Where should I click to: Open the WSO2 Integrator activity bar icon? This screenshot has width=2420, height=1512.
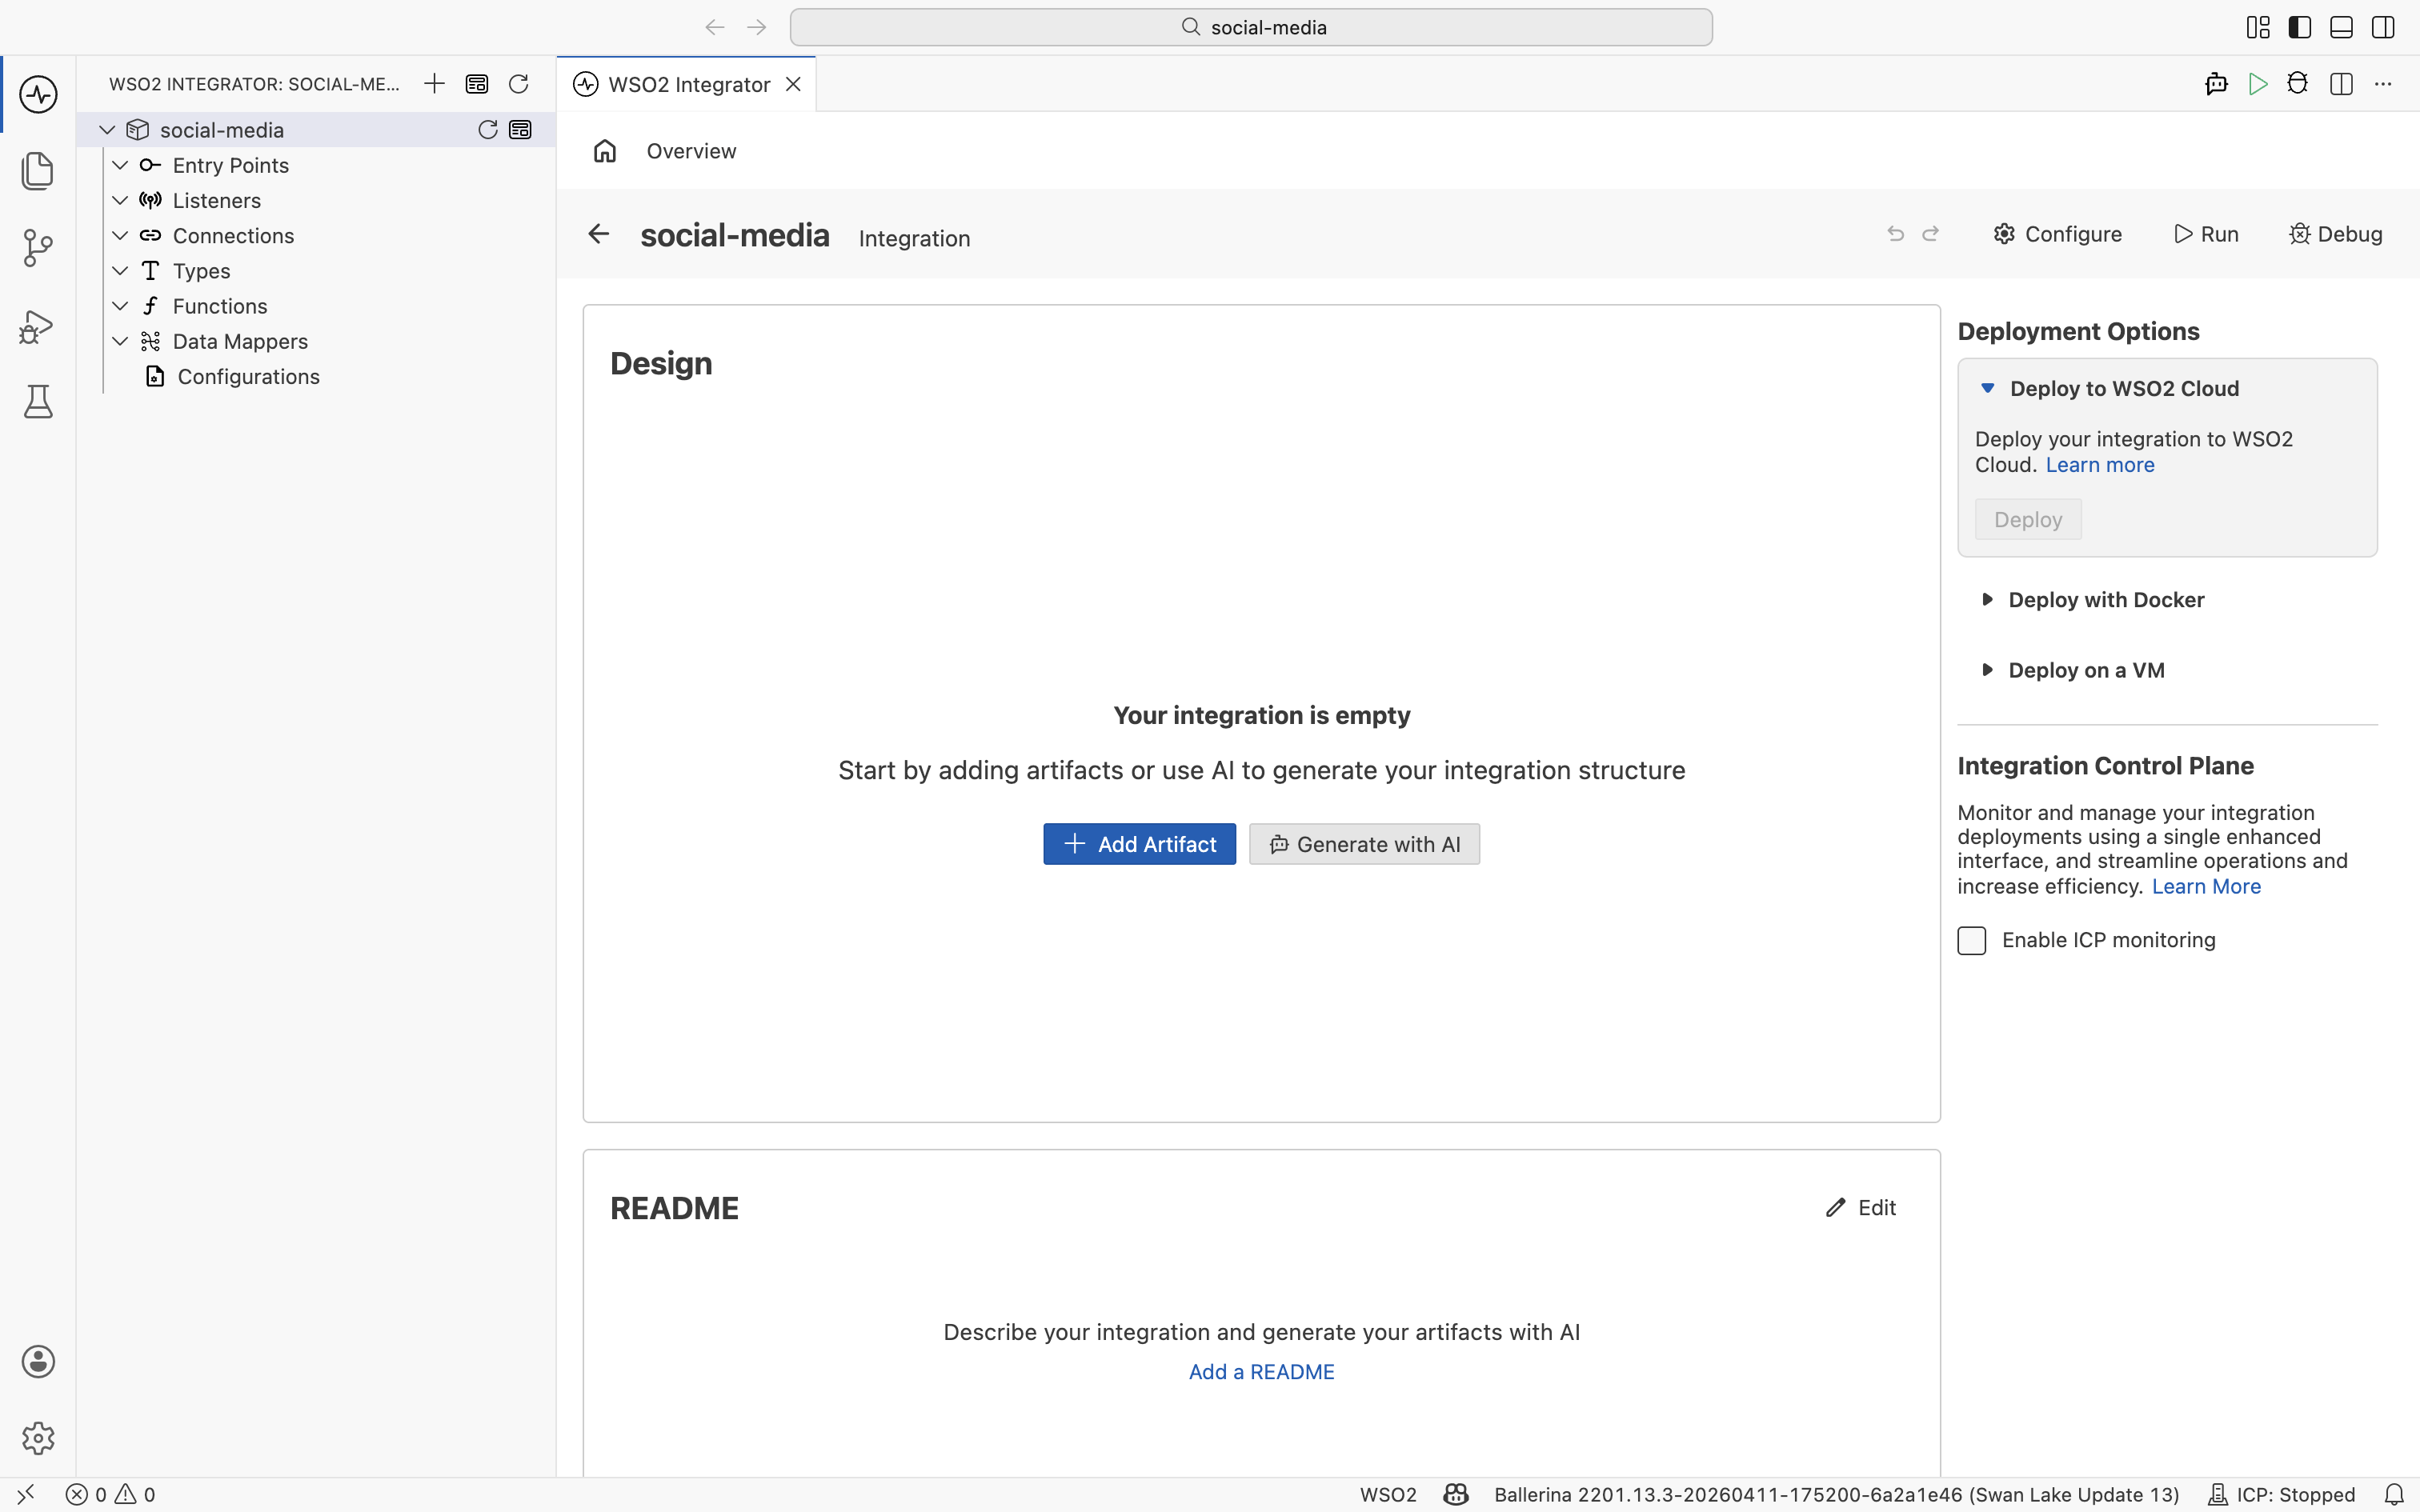tap(38, 95)
